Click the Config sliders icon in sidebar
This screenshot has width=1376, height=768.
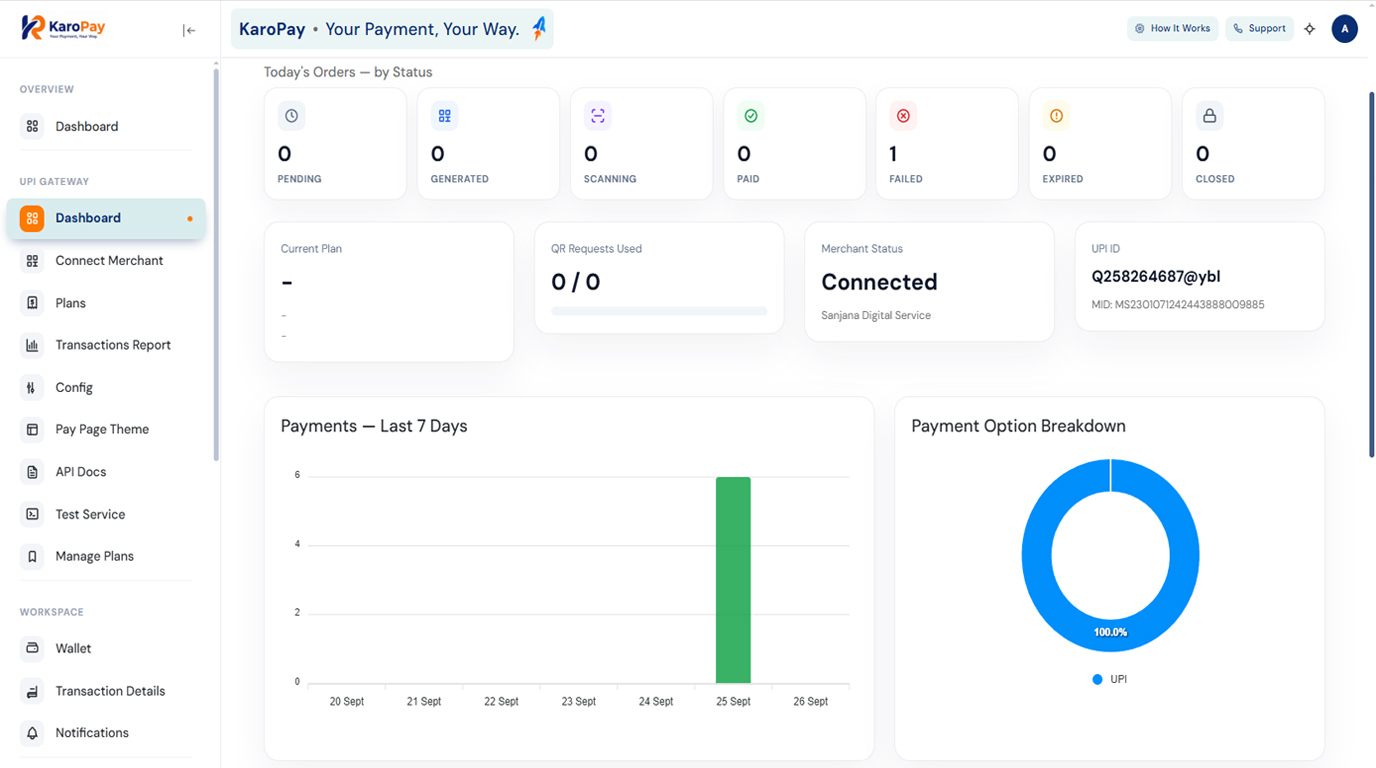pos(33,388)
